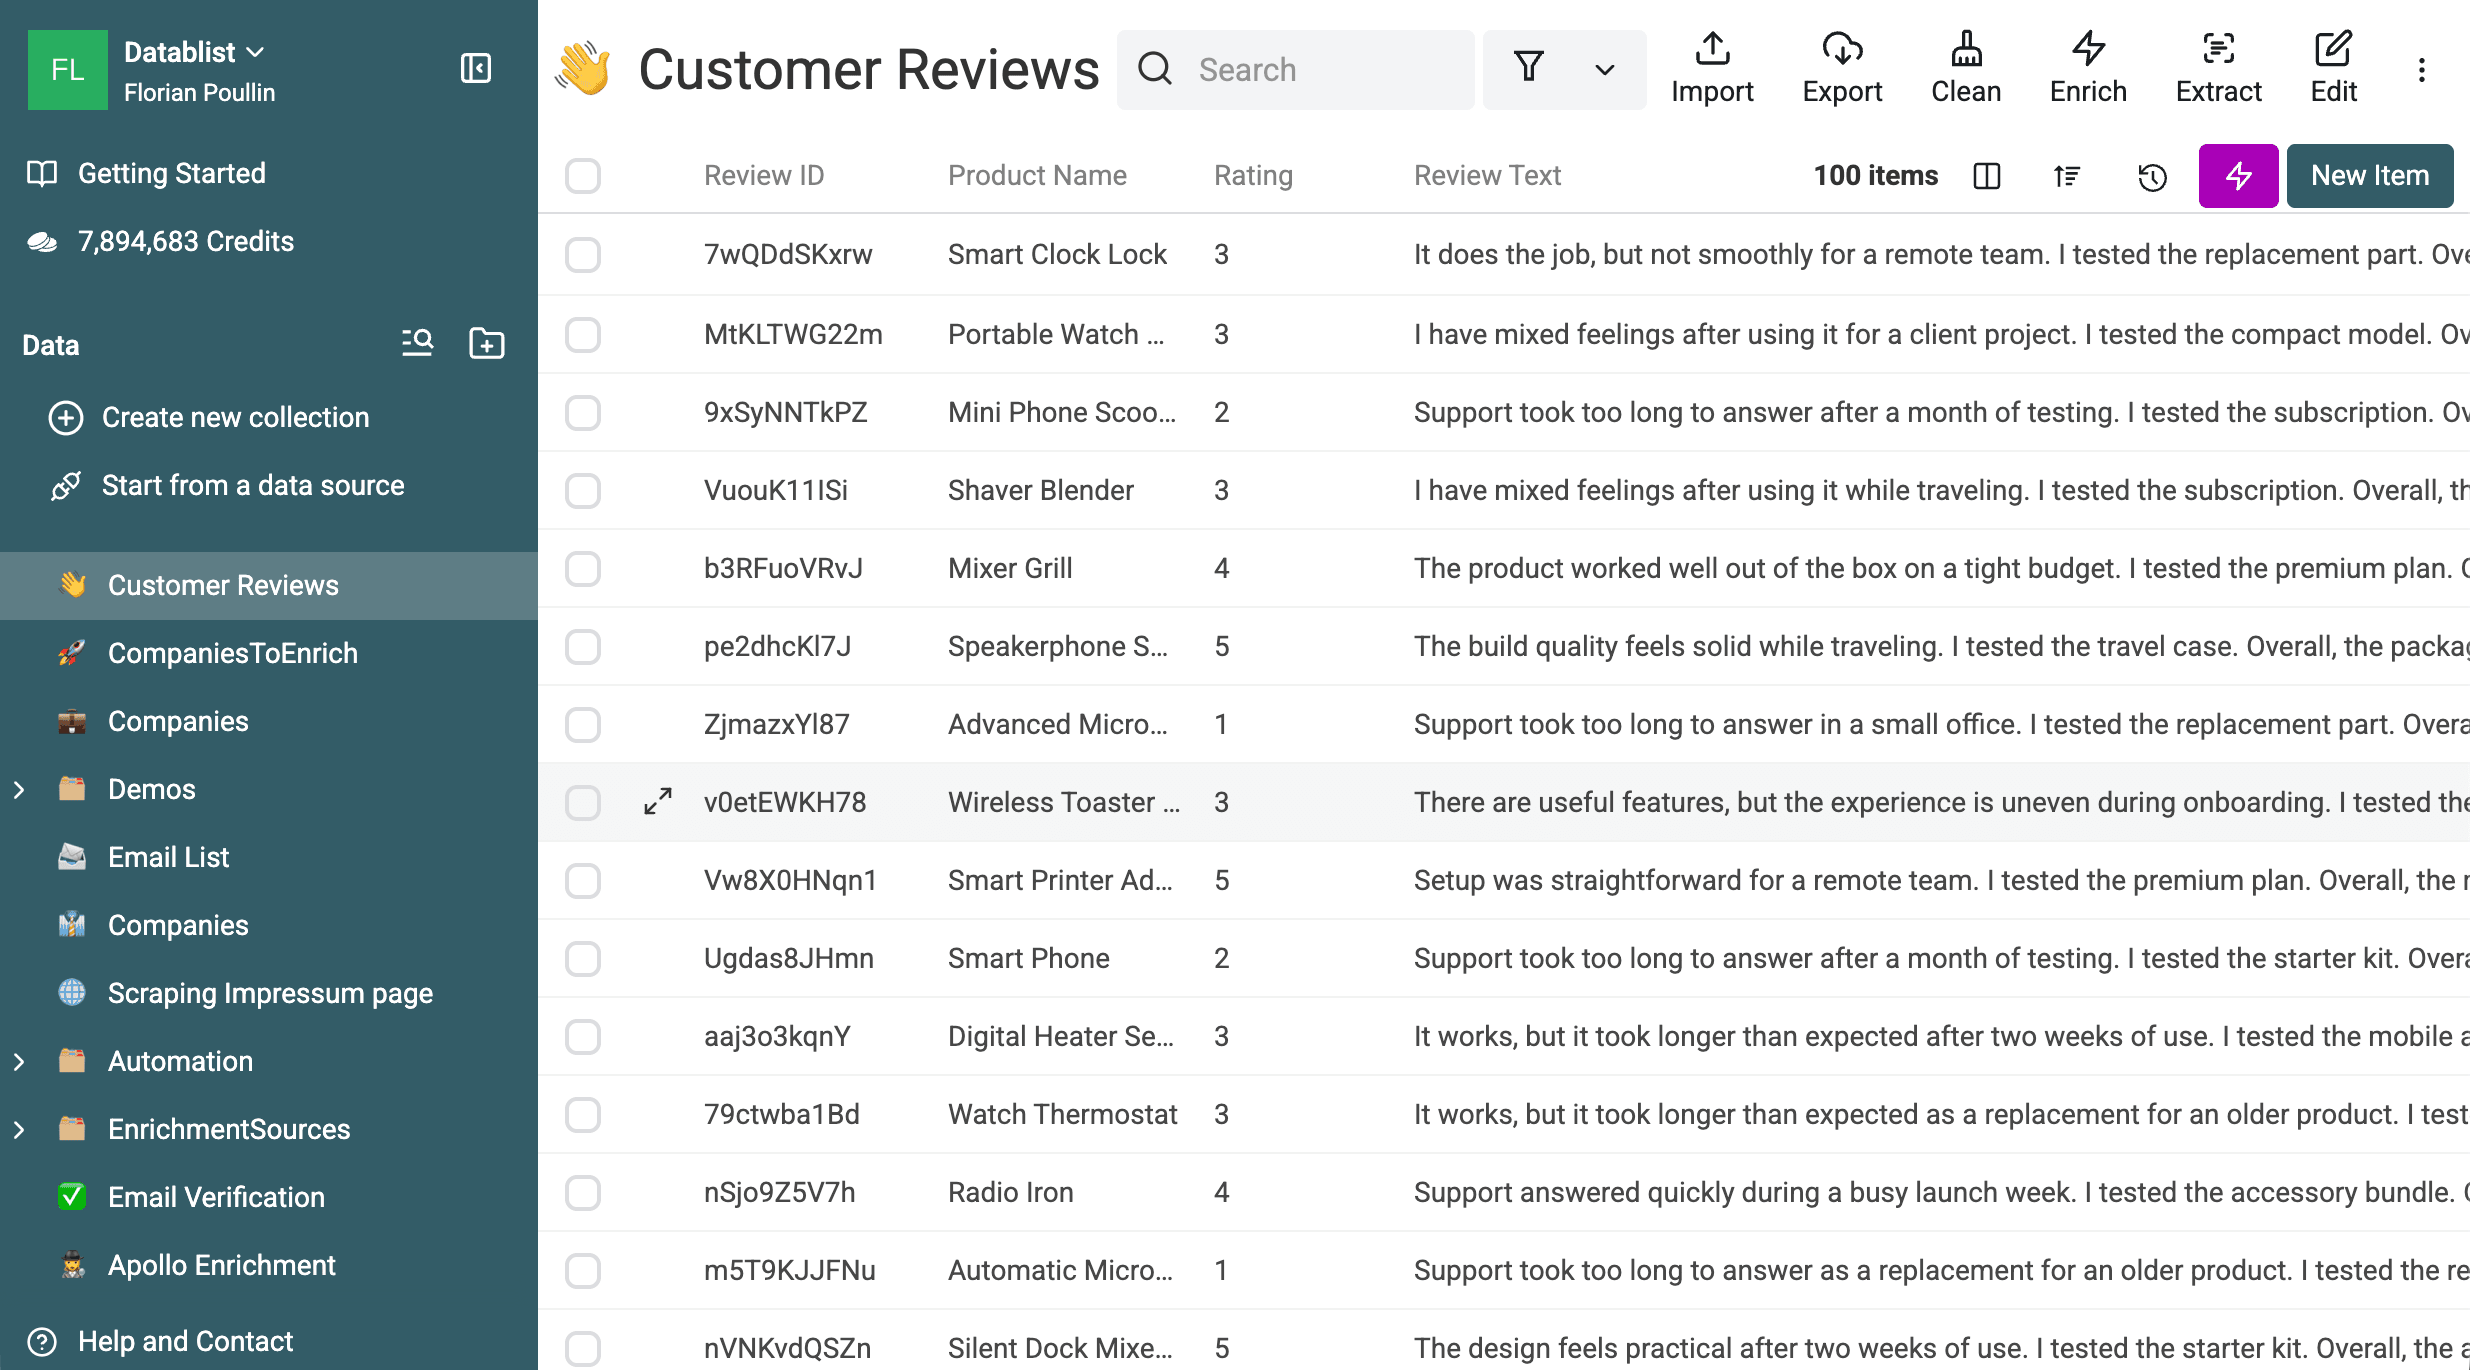2470x1370 pixels.
Task: Click Create new collection
Action: click(x=235, y=418)
